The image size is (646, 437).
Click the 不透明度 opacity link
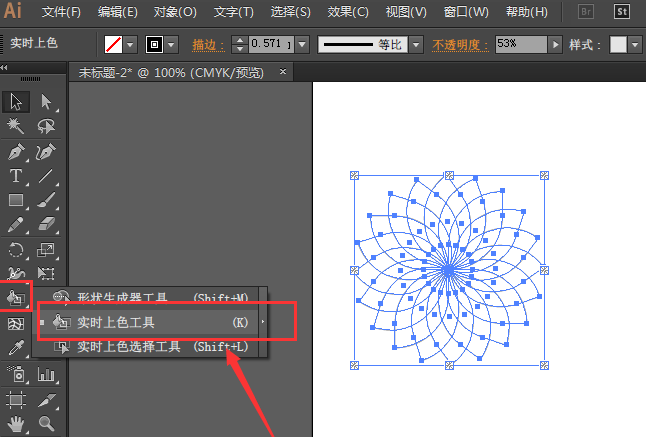click(461, 45)
